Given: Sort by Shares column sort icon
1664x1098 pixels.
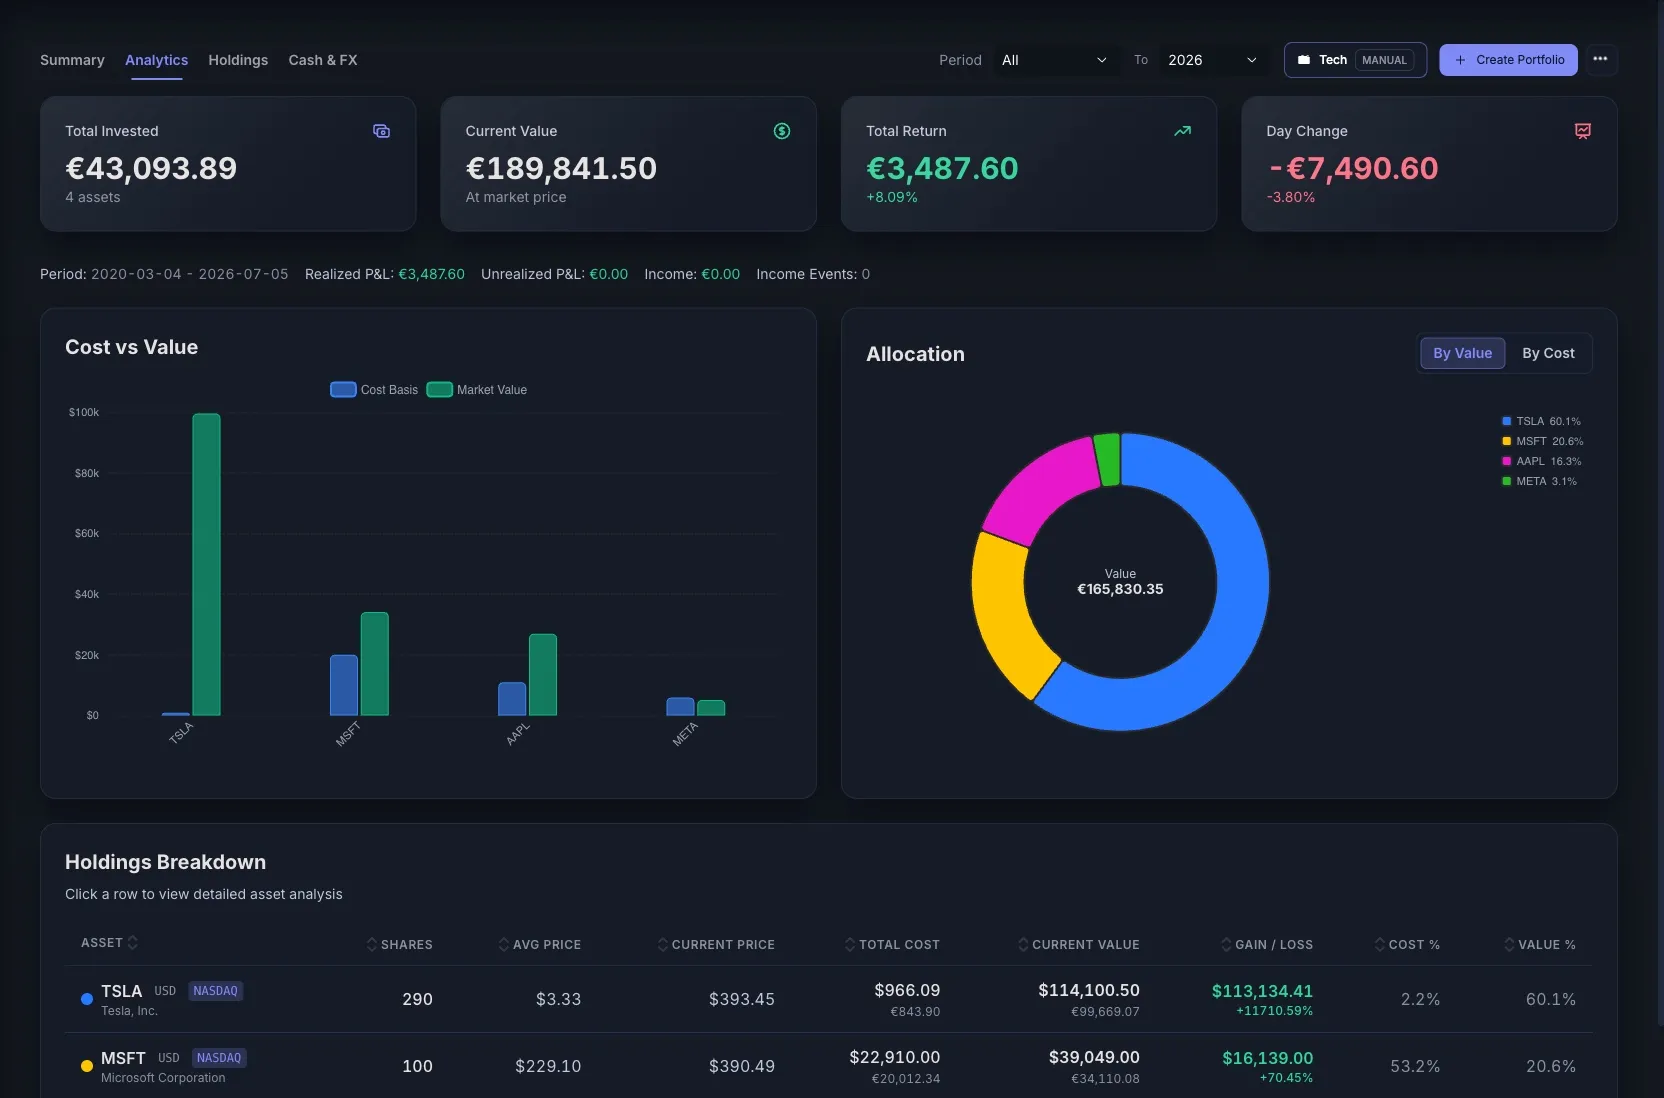Looking at the screenshot, I should coord(372,944).
